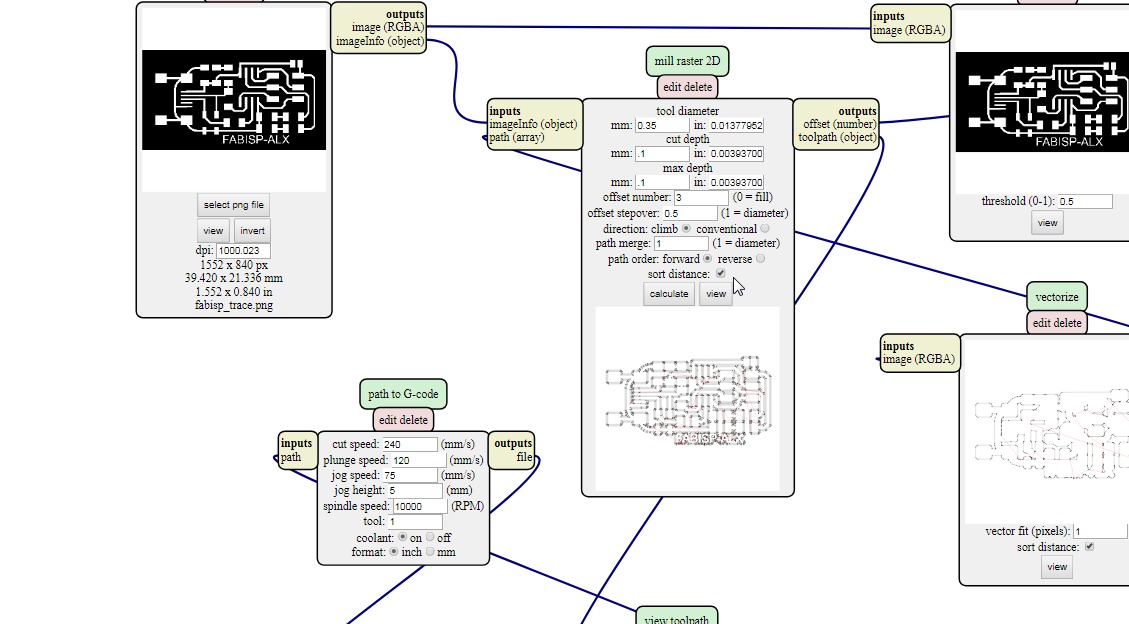Edit the tool number field
The width and height of the screenshot is (1129, 624).
pyautogui.click(x=415, y=522)
